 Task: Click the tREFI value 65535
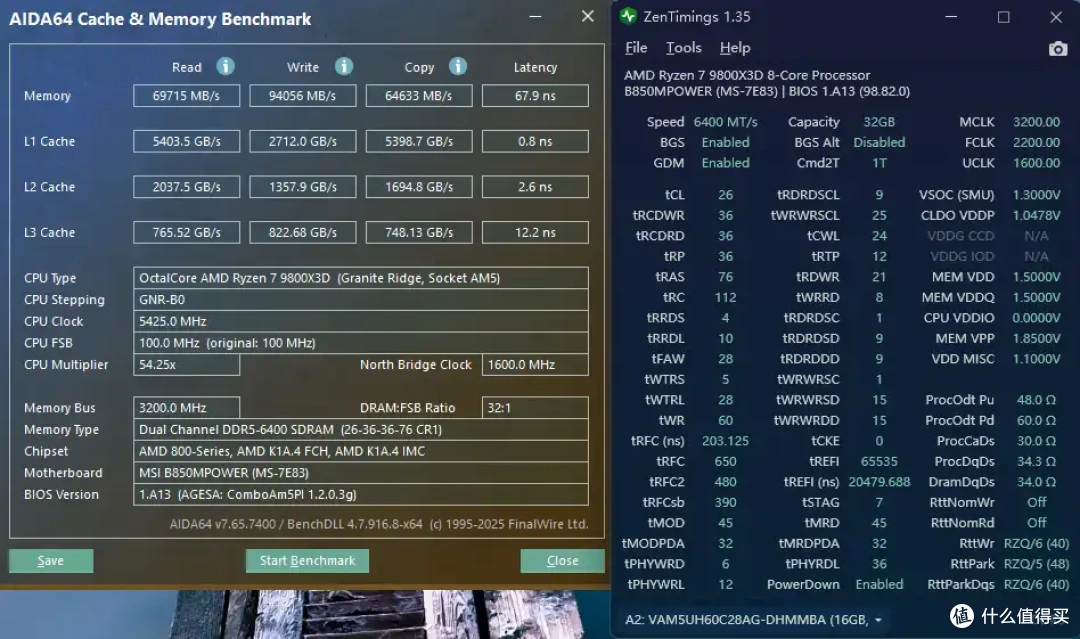(879, 461)
